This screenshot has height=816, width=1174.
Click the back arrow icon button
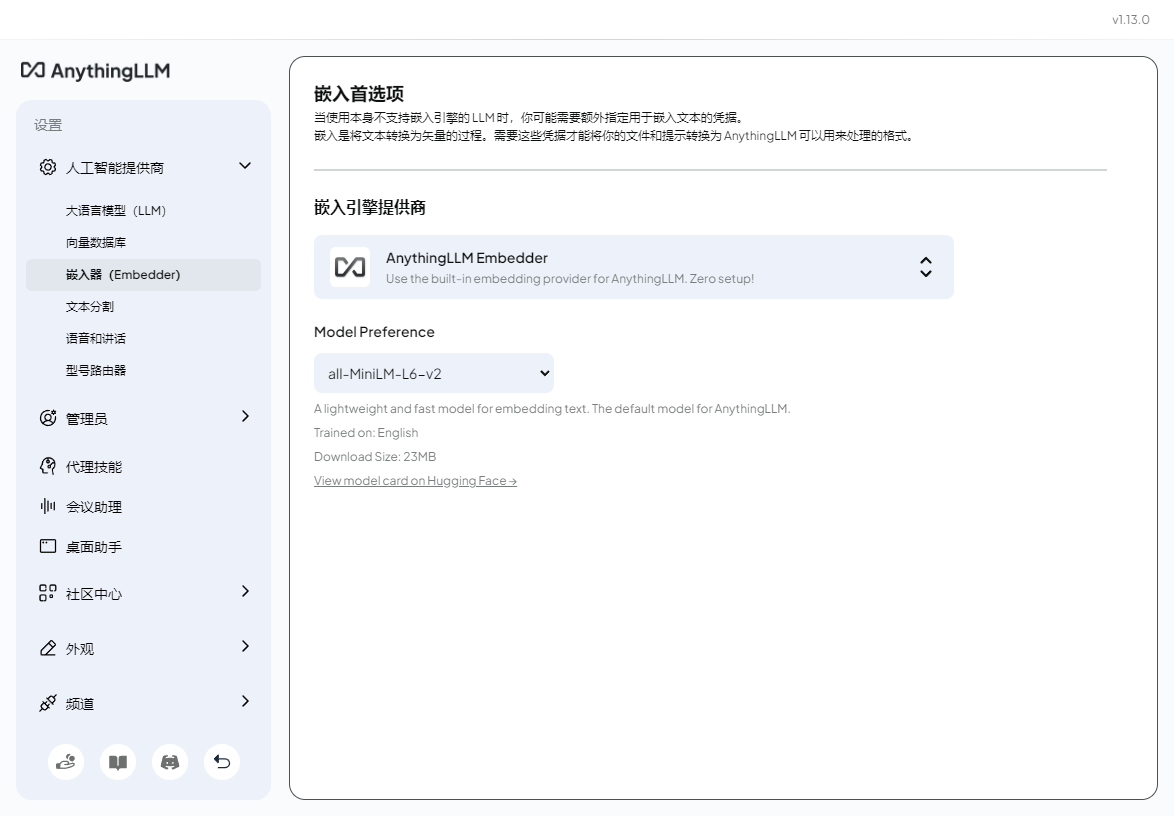(222, 762)
